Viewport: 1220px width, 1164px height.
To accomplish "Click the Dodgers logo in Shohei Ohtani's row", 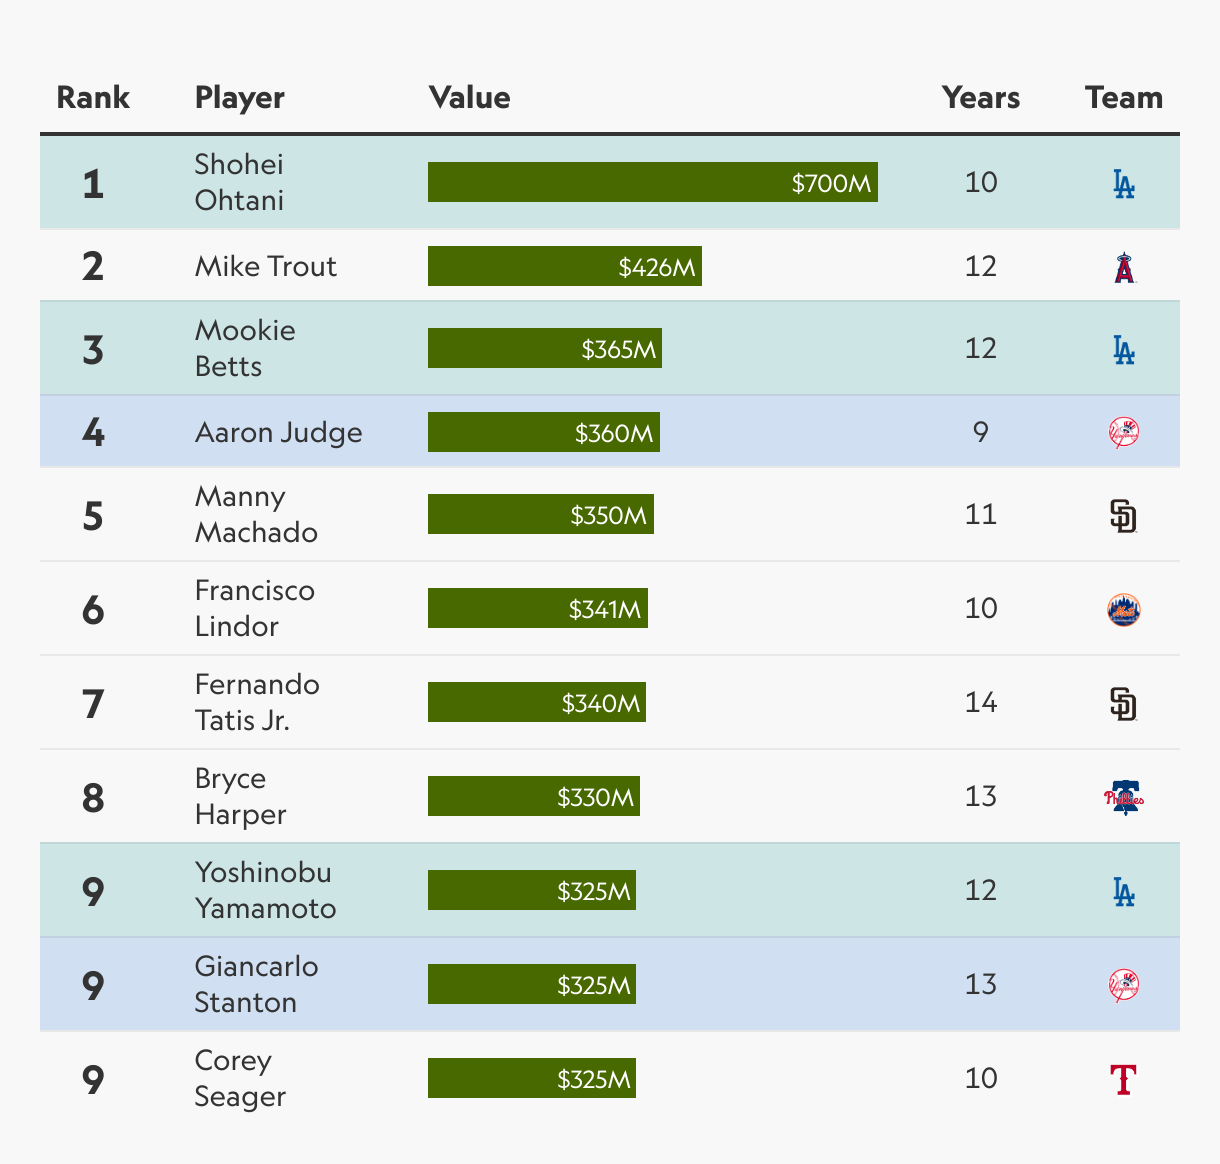I will [x=1124, y=184].
